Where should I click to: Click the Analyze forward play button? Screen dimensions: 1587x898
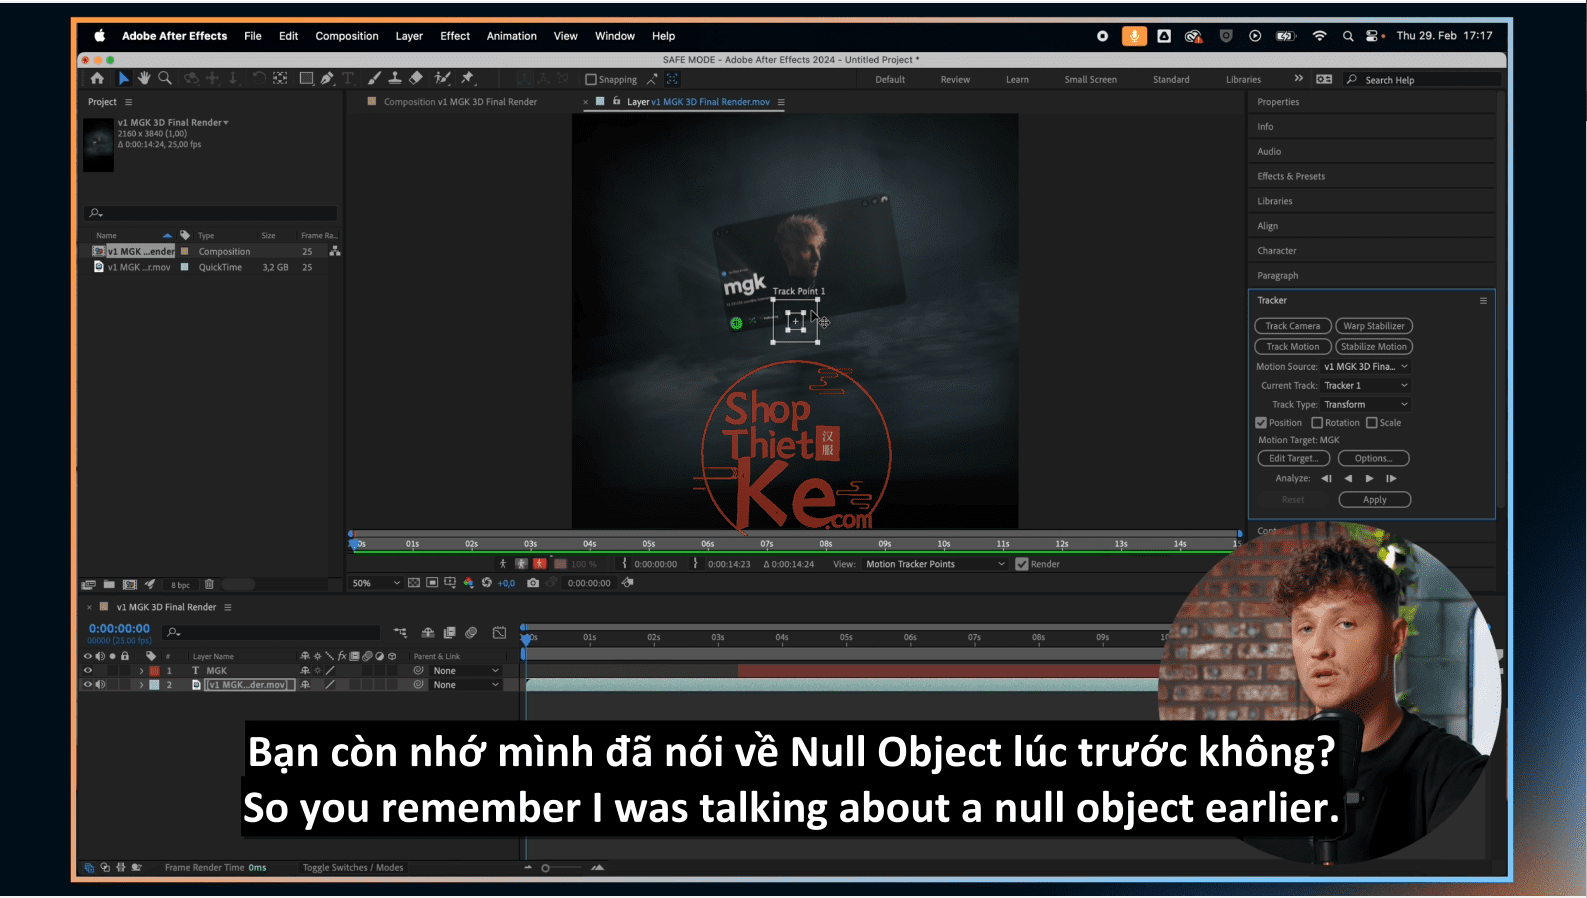[x=1369, y=479]
